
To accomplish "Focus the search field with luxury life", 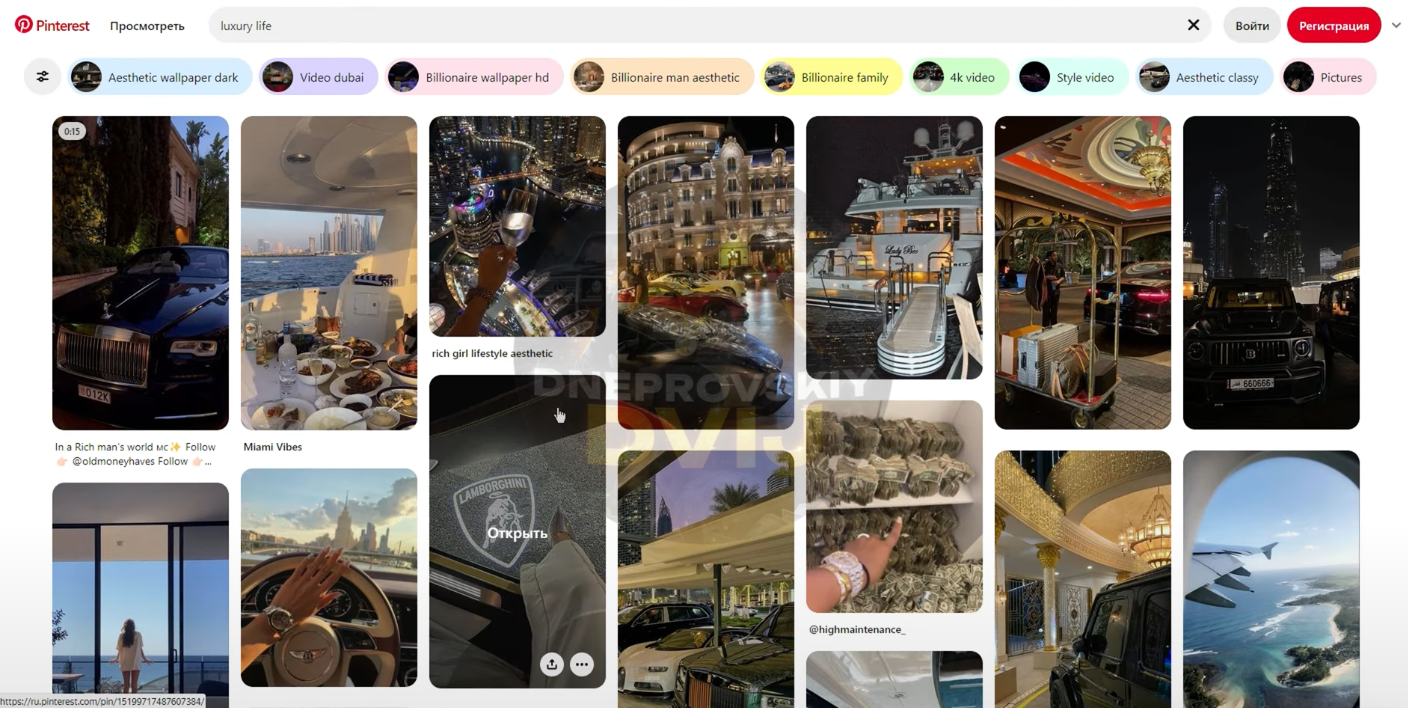I will (695, 25).
